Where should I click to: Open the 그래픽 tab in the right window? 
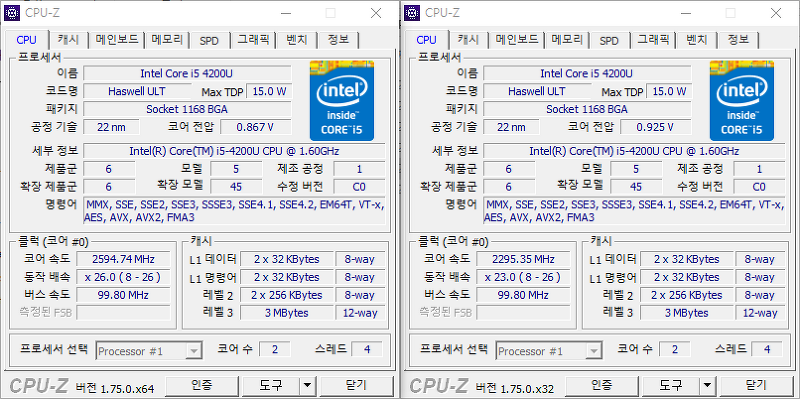(653, 40)
